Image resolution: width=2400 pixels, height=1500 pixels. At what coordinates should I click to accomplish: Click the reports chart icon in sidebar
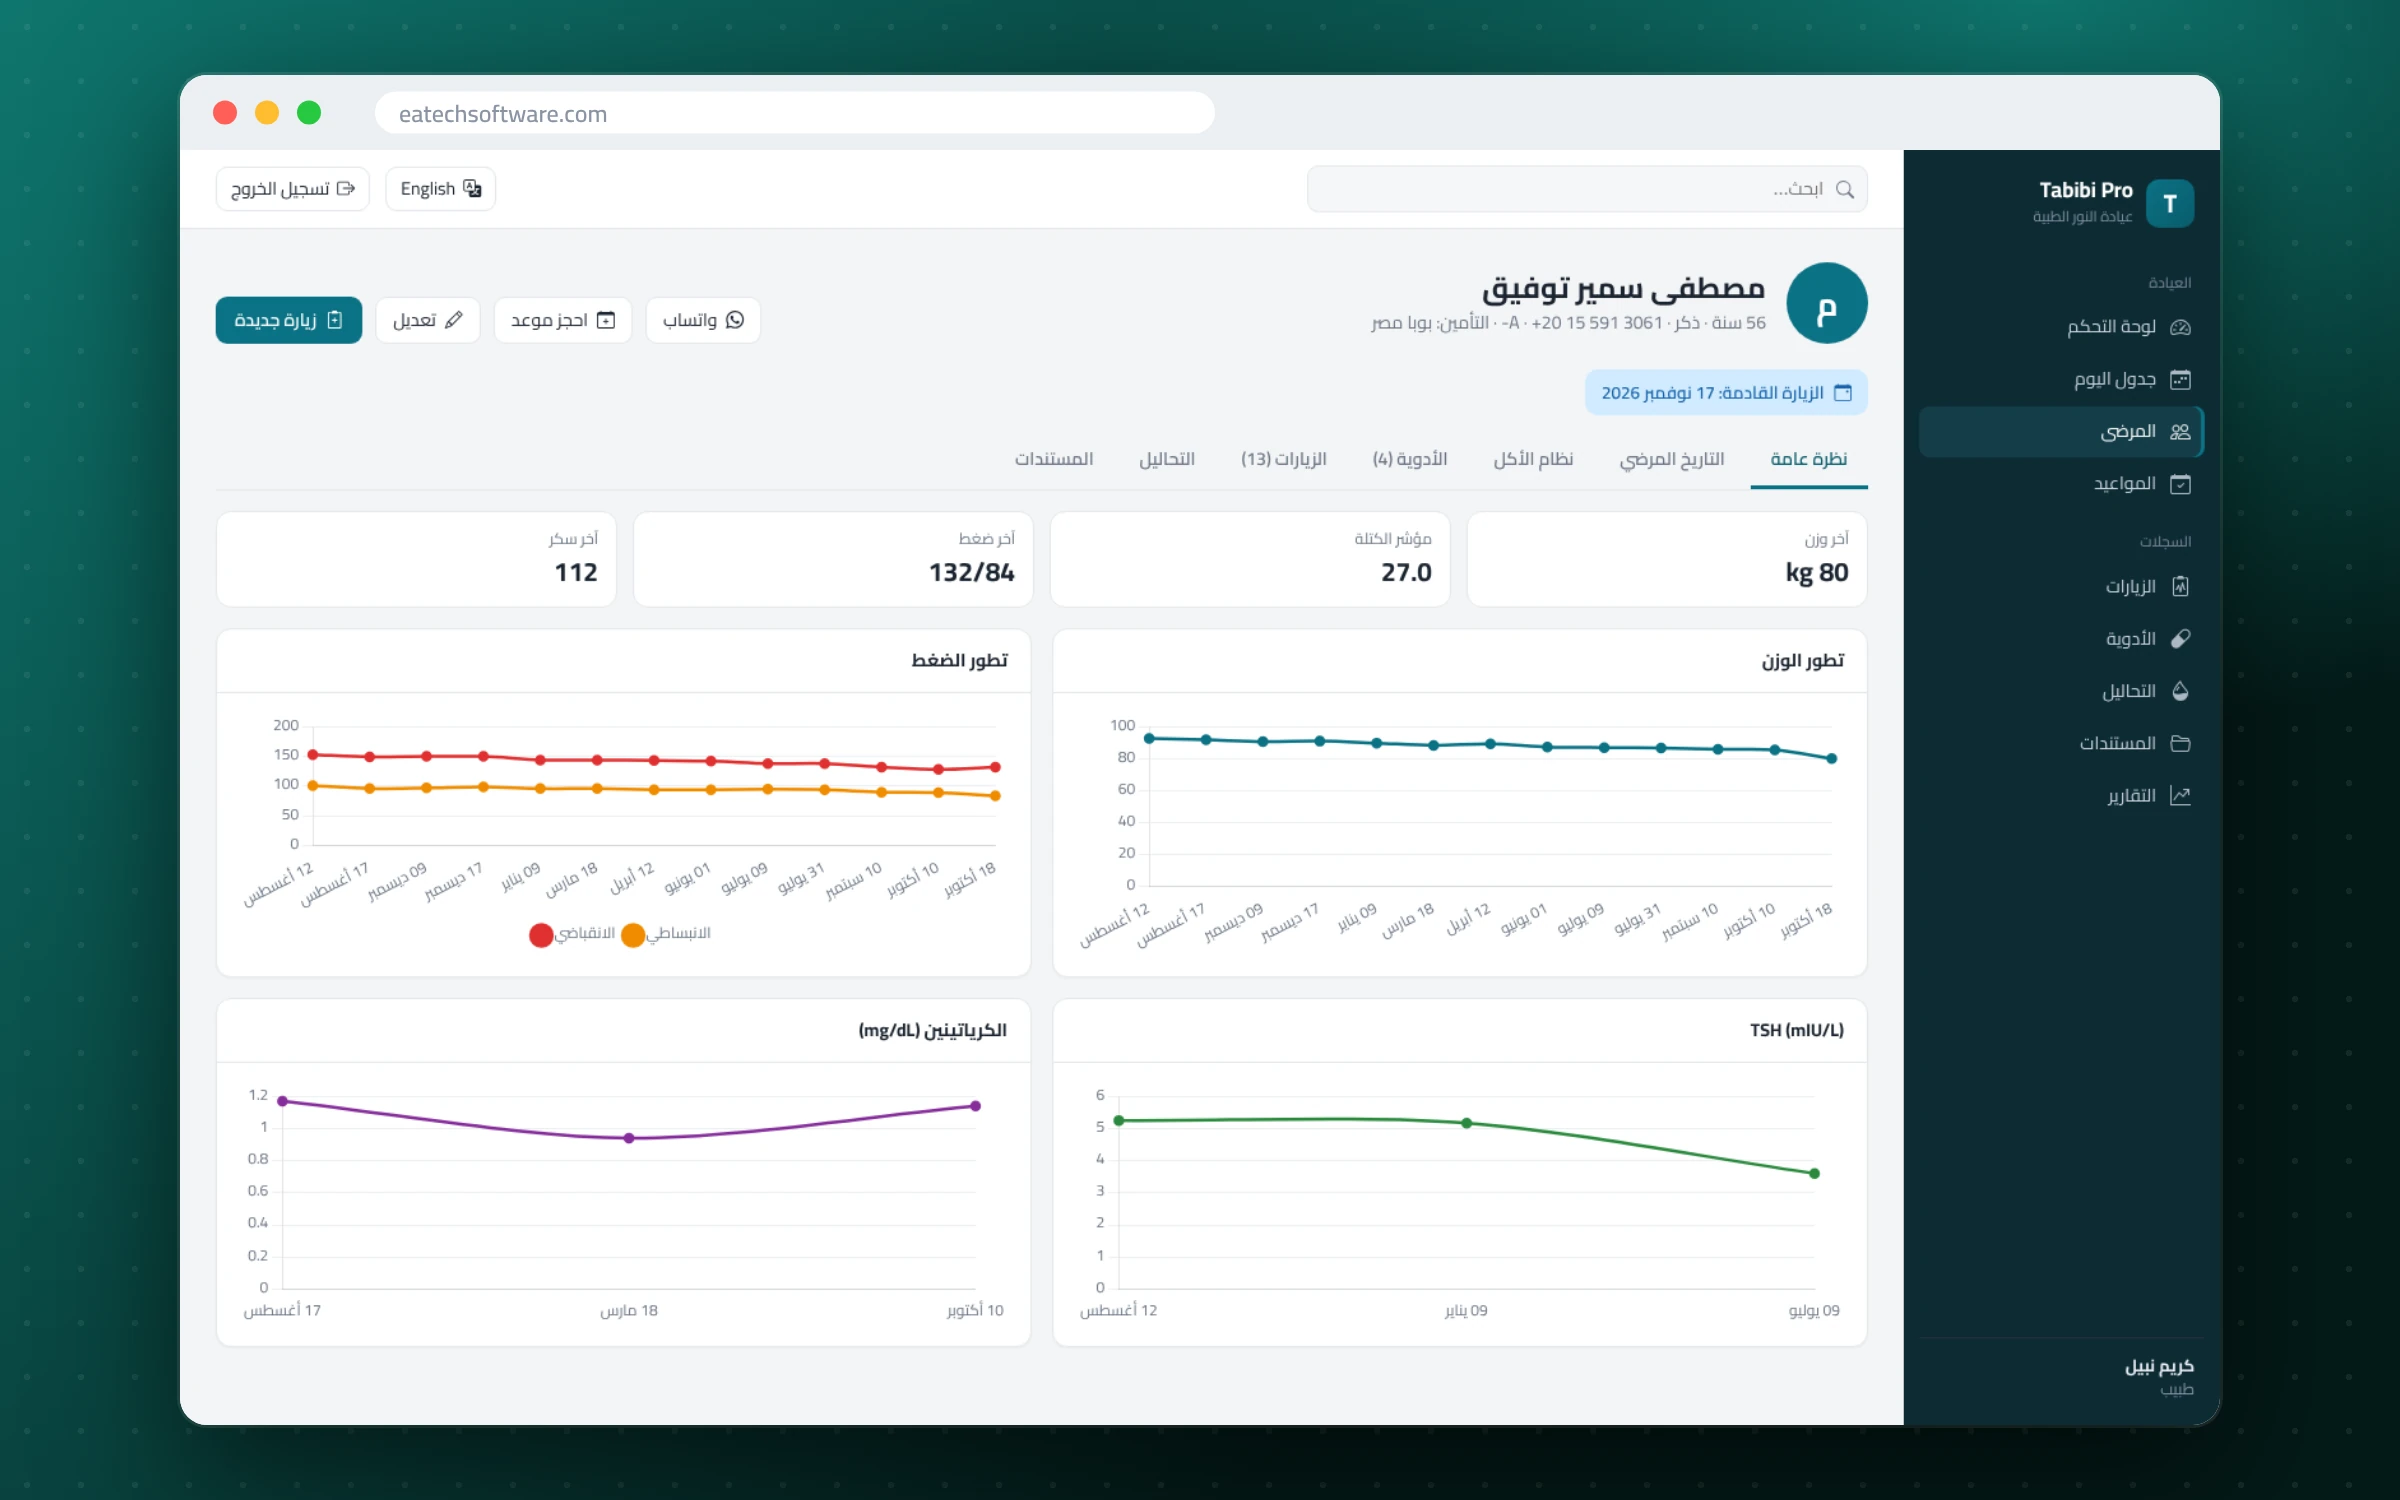(x=2180, y=795)
